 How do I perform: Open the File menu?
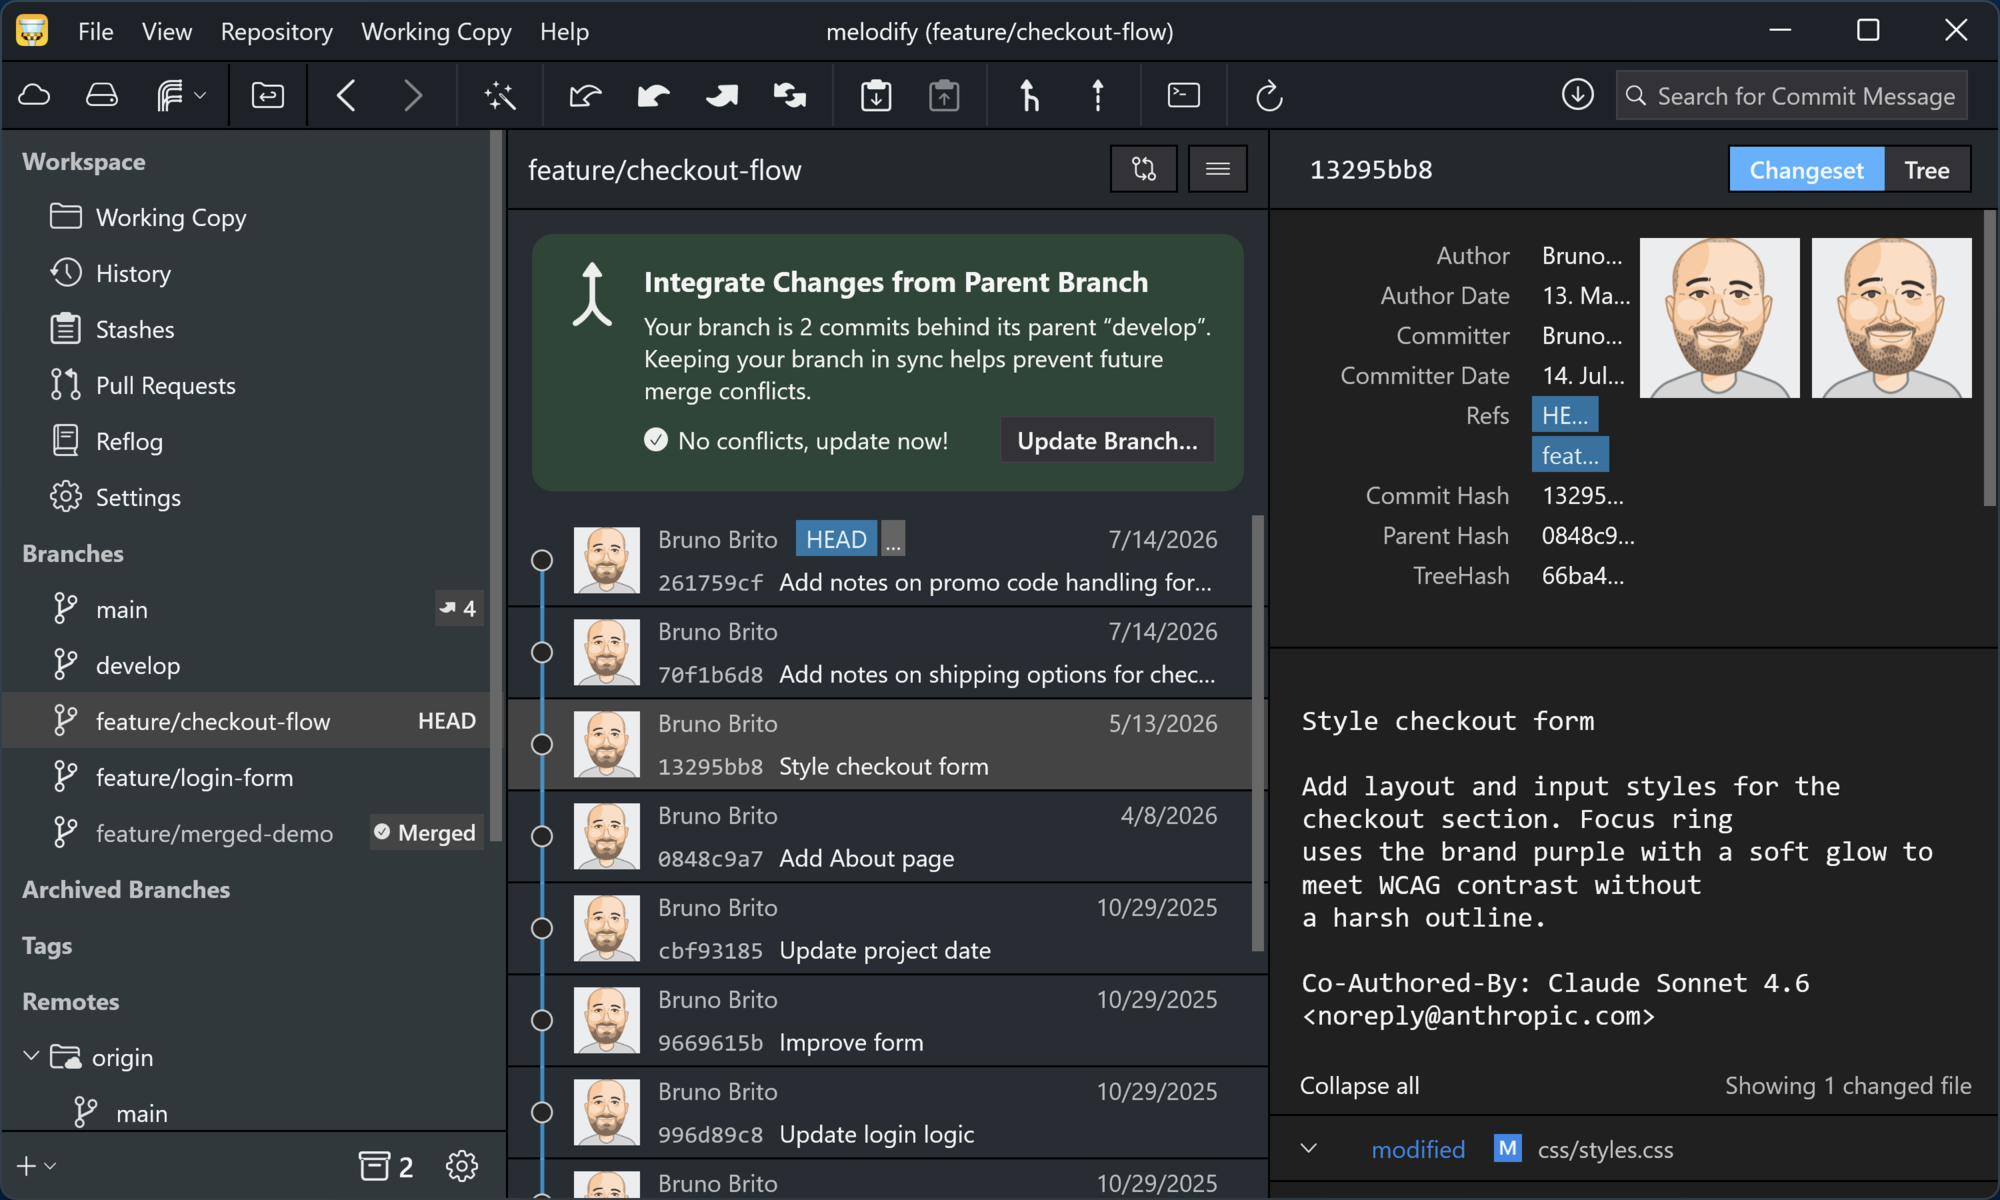pyautogui.click(x=96, y=32)
